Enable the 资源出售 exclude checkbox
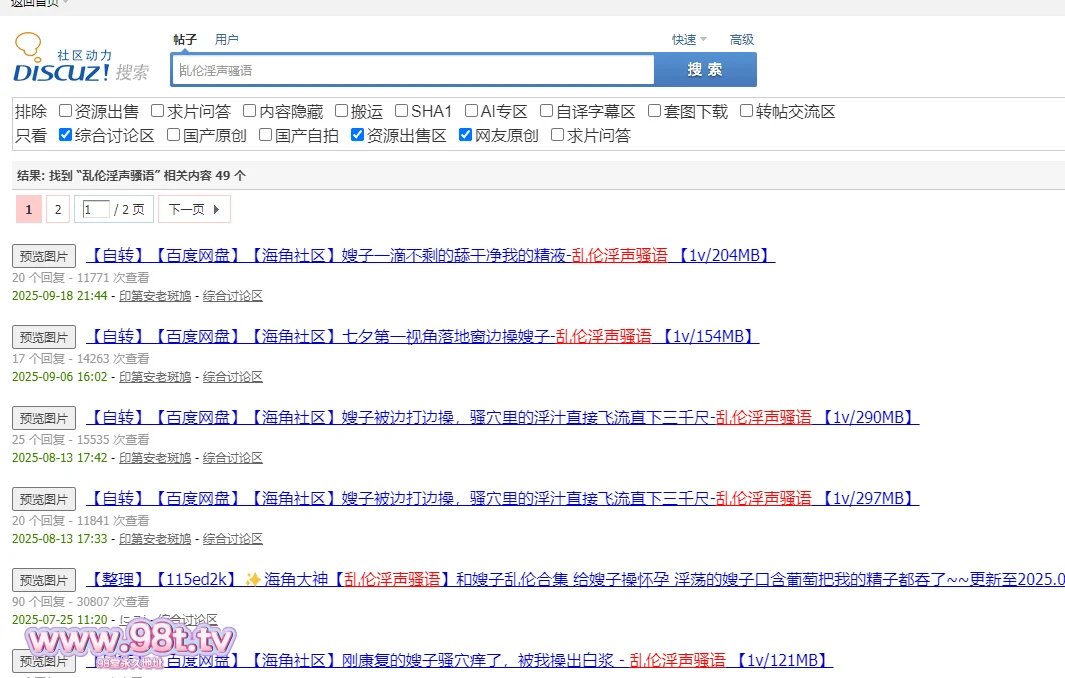 (66, 111)
